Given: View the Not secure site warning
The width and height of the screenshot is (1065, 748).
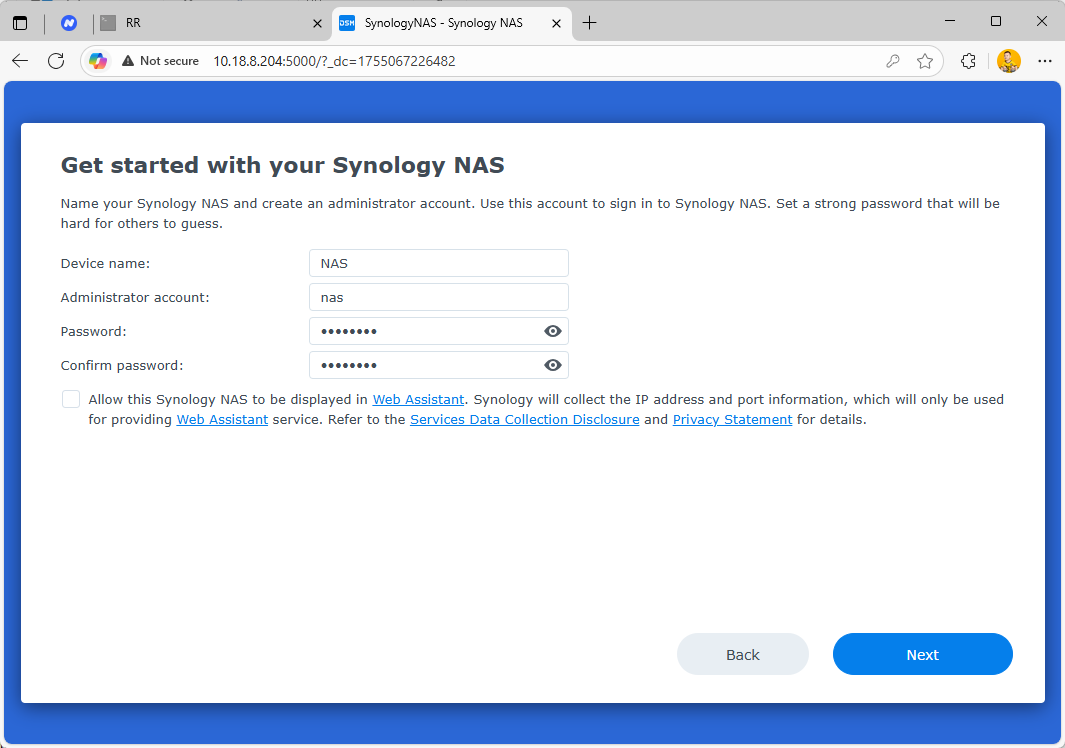Looking at the screenshot, I should (x=160, y=61).
